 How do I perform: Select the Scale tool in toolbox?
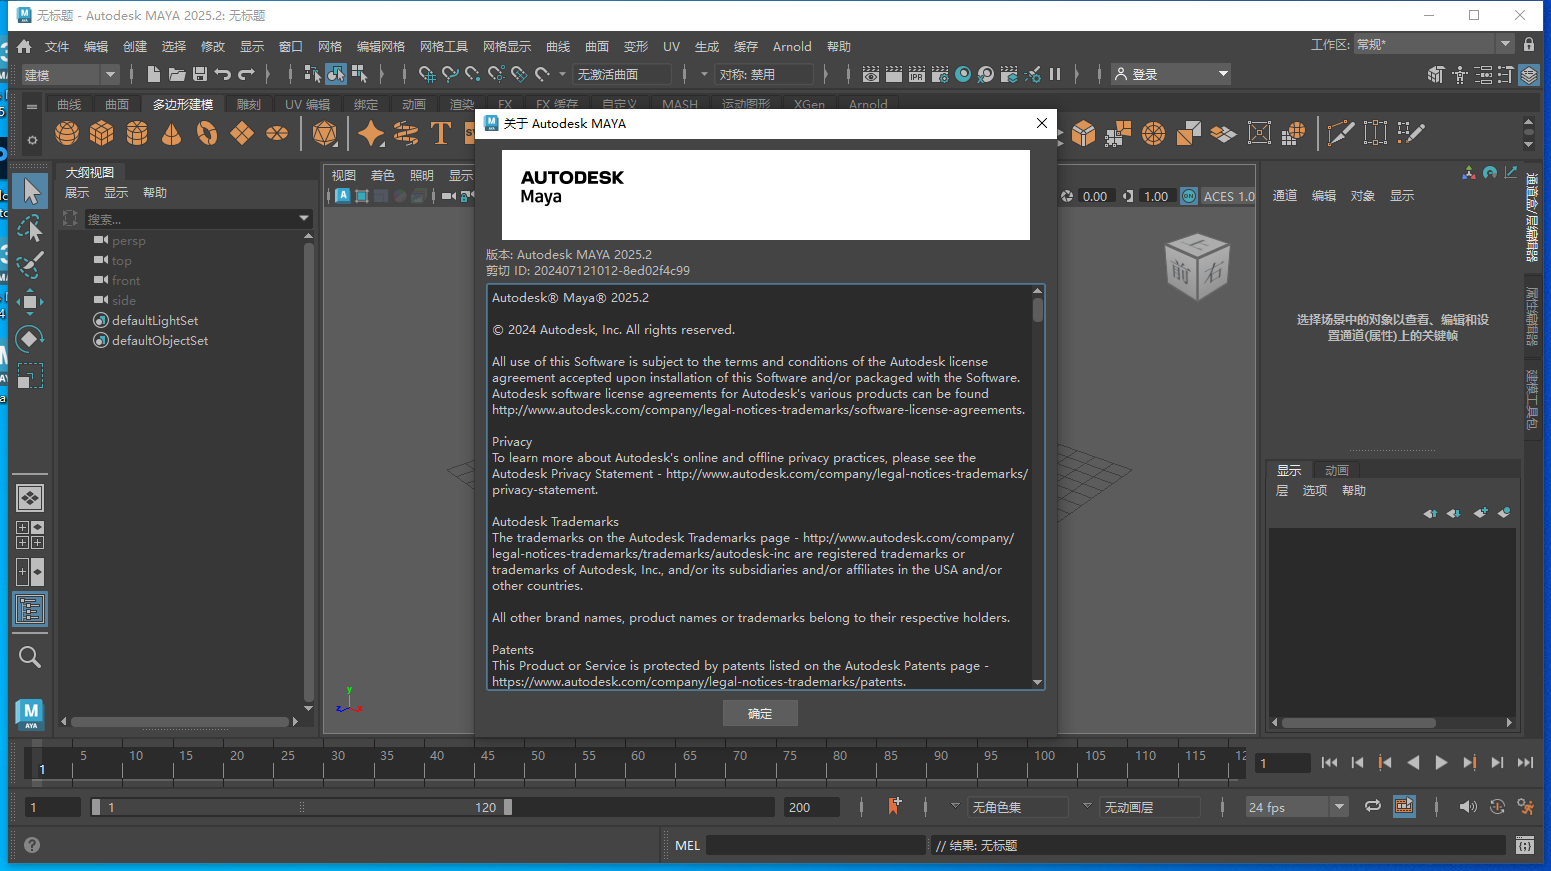[30, 376]
